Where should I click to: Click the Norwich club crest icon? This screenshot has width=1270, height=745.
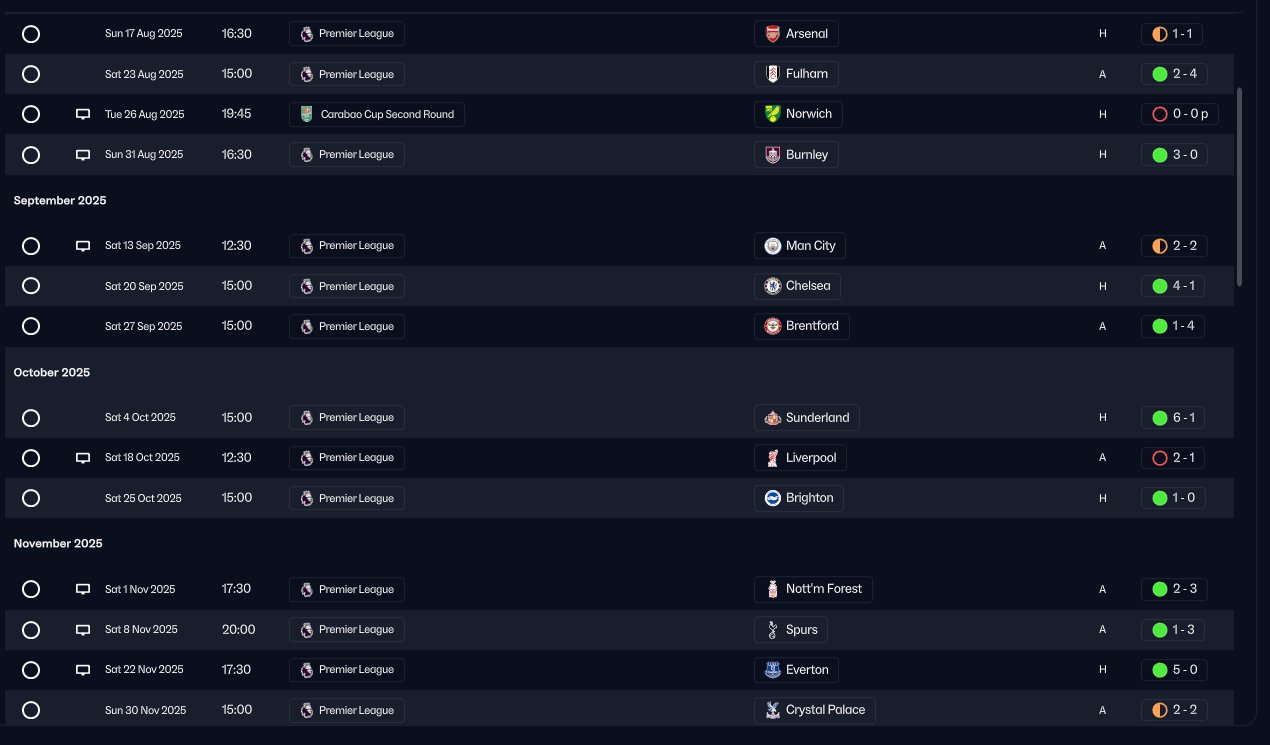[772, 114]
